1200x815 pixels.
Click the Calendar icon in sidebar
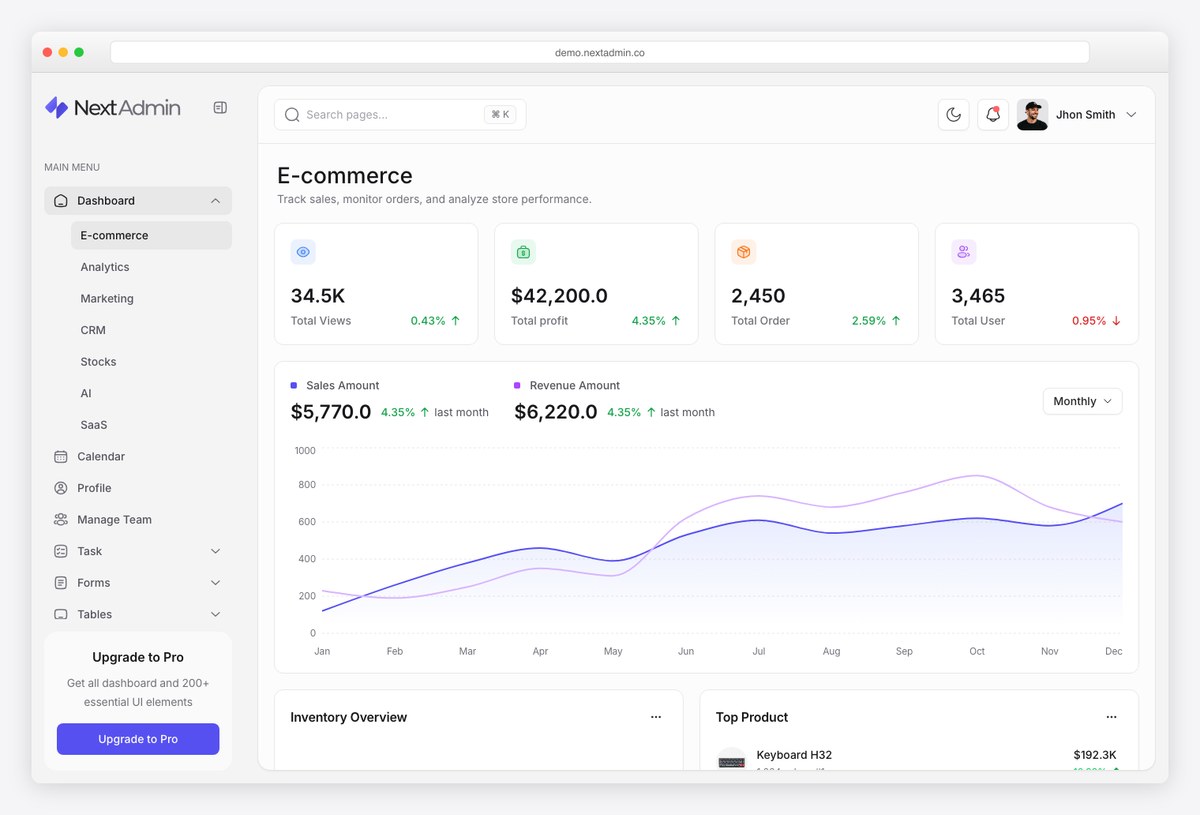tap(61, 457)
